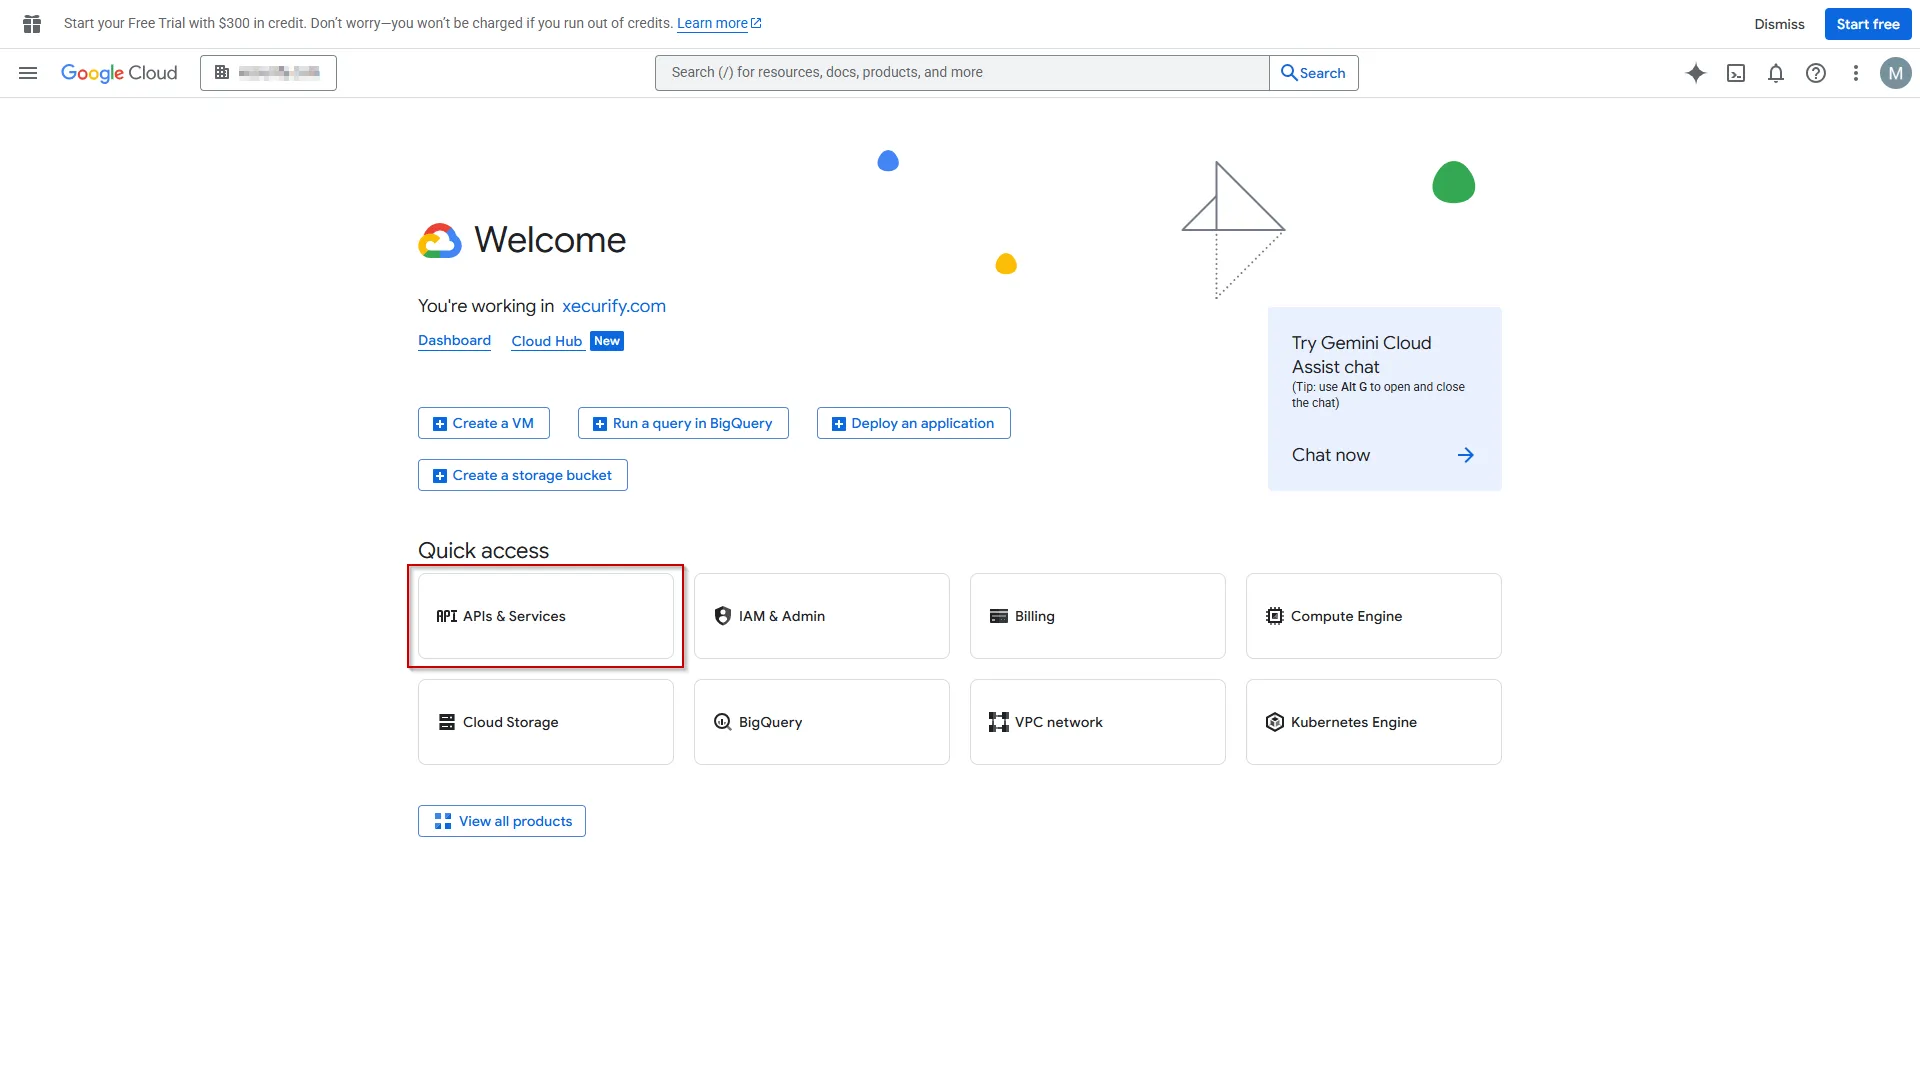Open the main navigation hamburger menu
Image resolution: width=1920 pixels, height=1080 pixels.
tap(28, 73)
